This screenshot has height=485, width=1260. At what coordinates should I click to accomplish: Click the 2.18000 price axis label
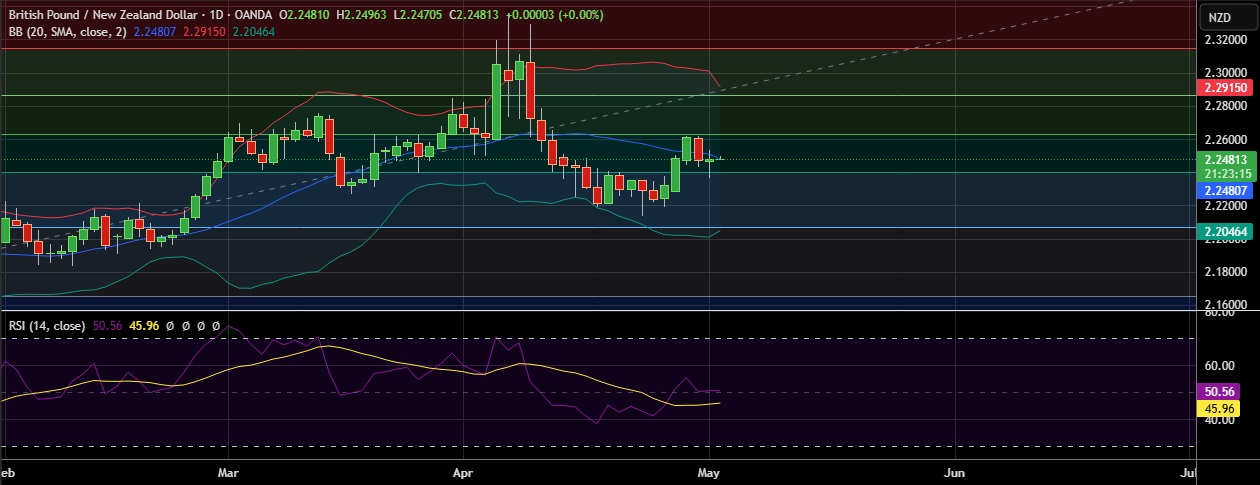point(1225,272)
